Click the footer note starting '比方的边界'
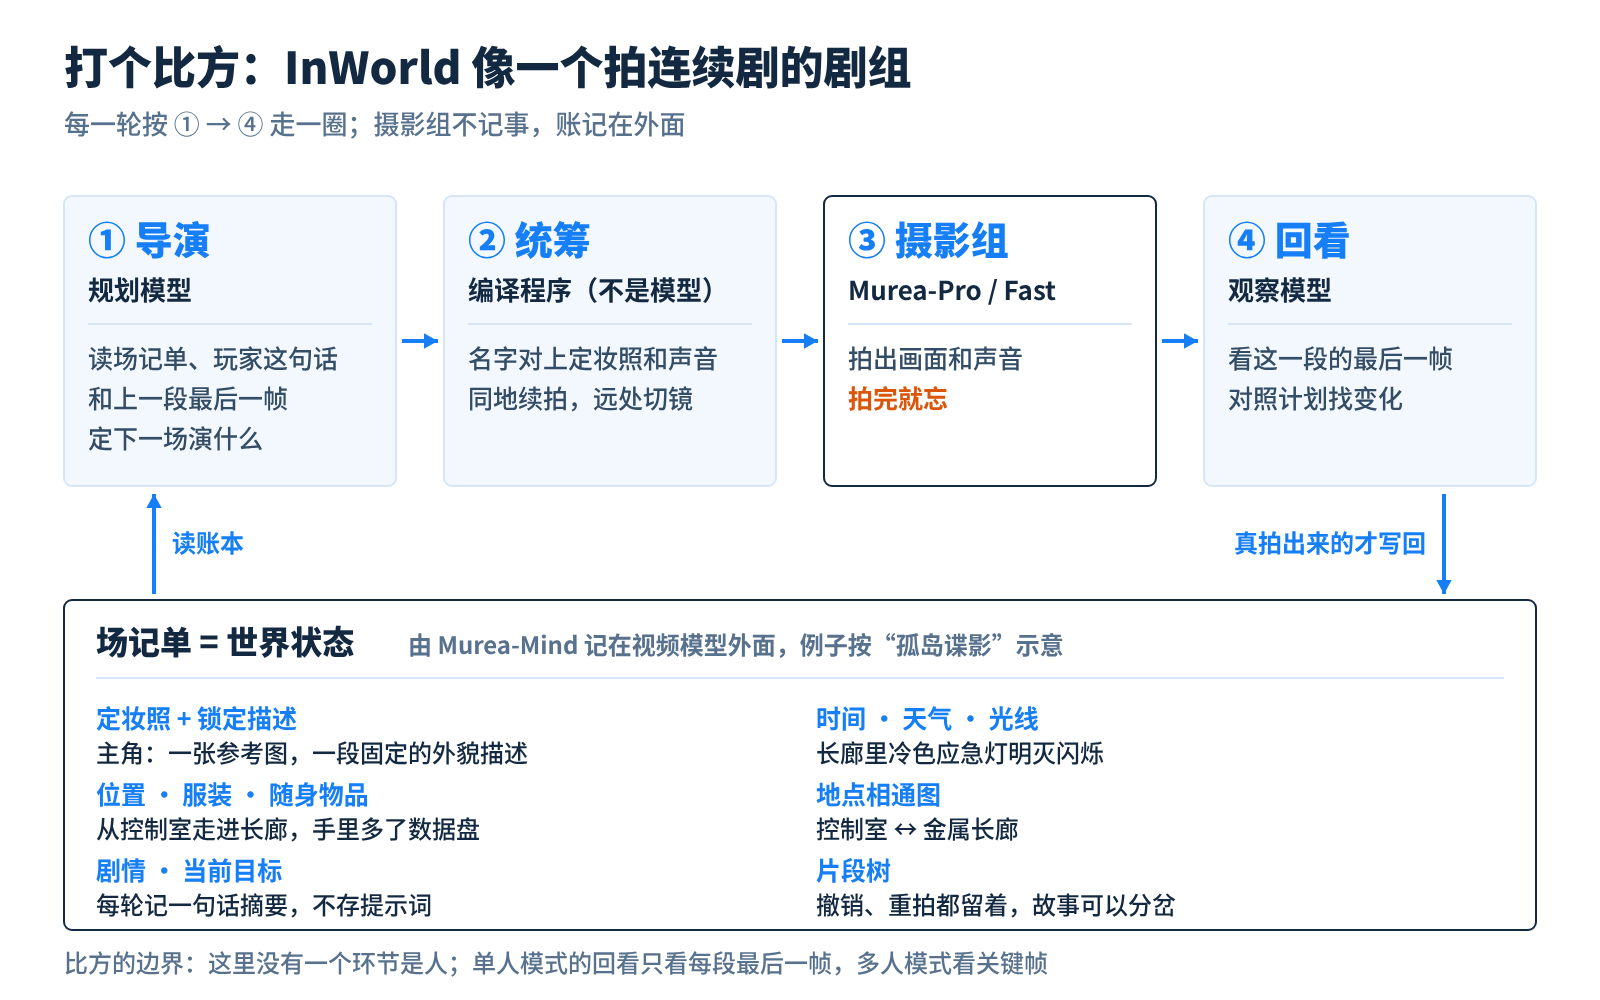Viewport: 1600px width, 1000px height. click(x=556, y=963)
